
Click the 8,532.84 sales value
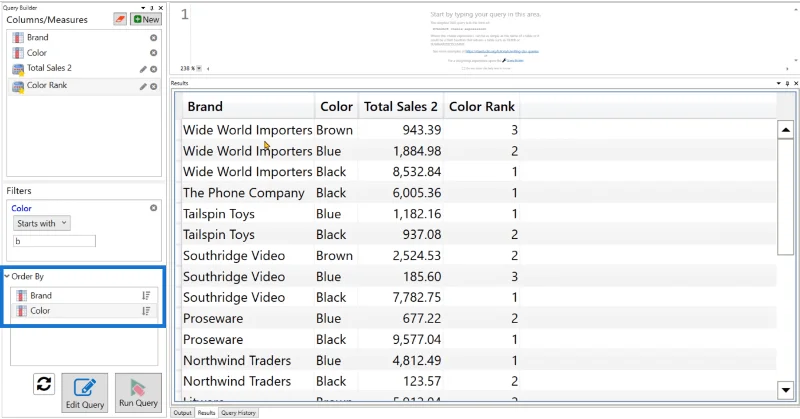pos(416,172)
